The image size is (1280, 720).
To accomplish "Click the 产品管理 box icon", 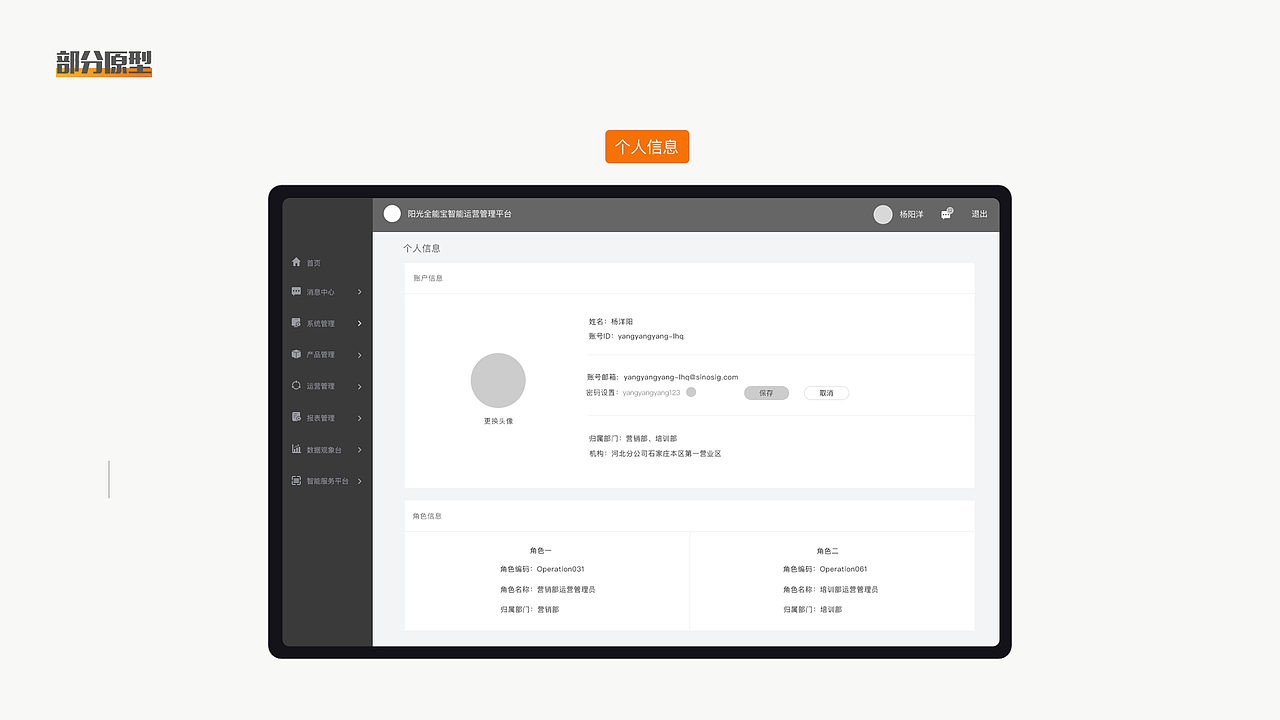I will coord(296,354).
